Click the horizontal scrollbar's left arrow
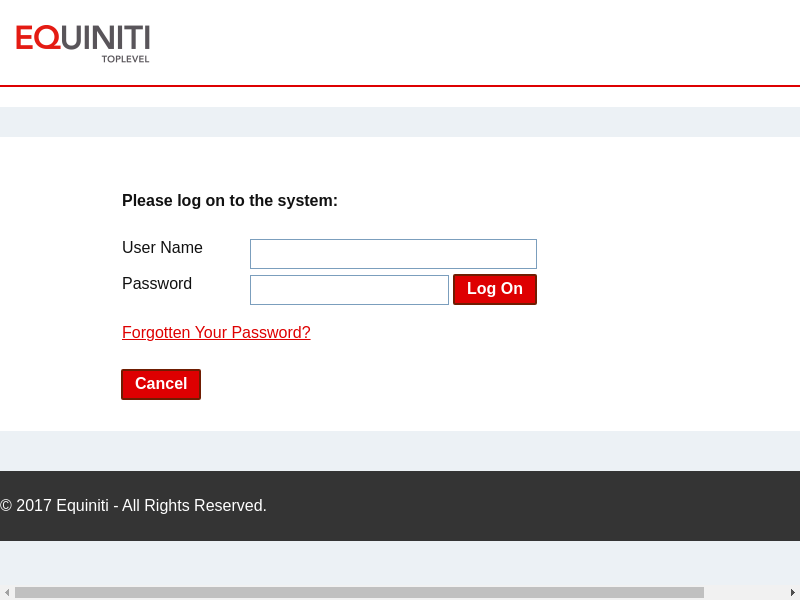 [x=7, y=592]
